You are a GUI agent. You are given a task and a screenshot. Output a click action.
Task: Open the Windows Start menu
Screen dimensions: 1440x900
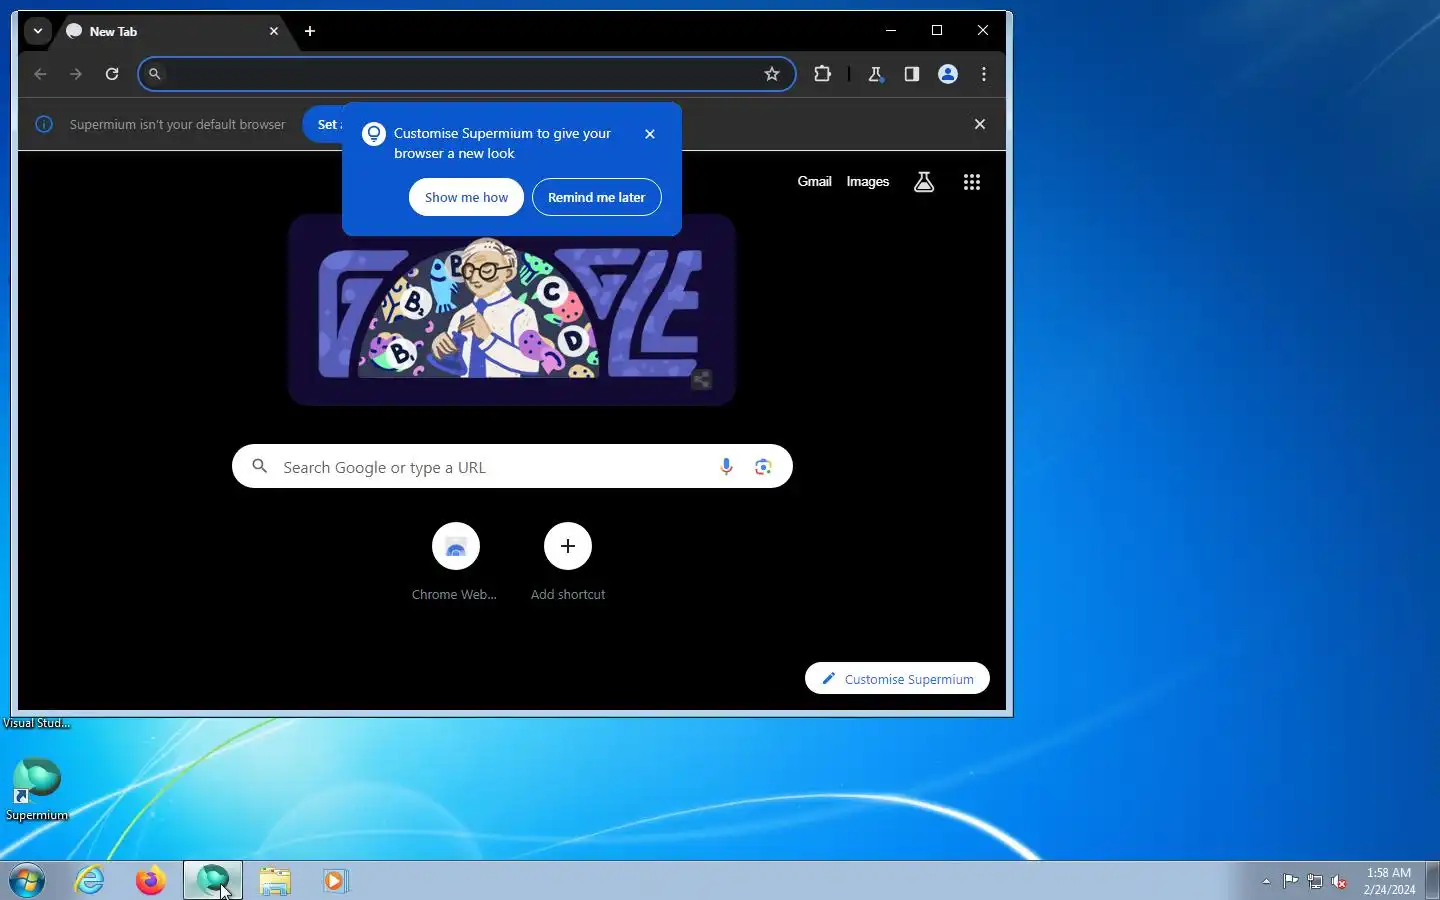pyautogui.click(x=27, y=881)
